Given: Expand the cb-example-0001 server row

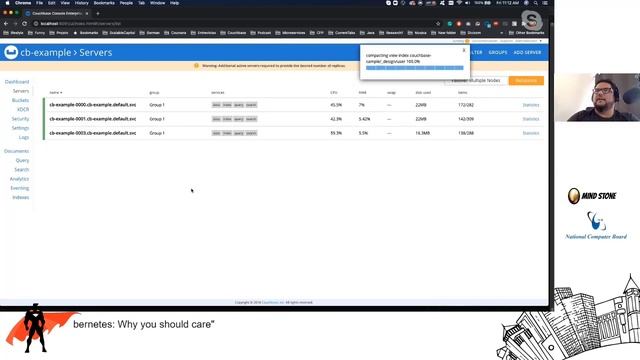Looking at the screenshot, I should (x=293, y=119).
